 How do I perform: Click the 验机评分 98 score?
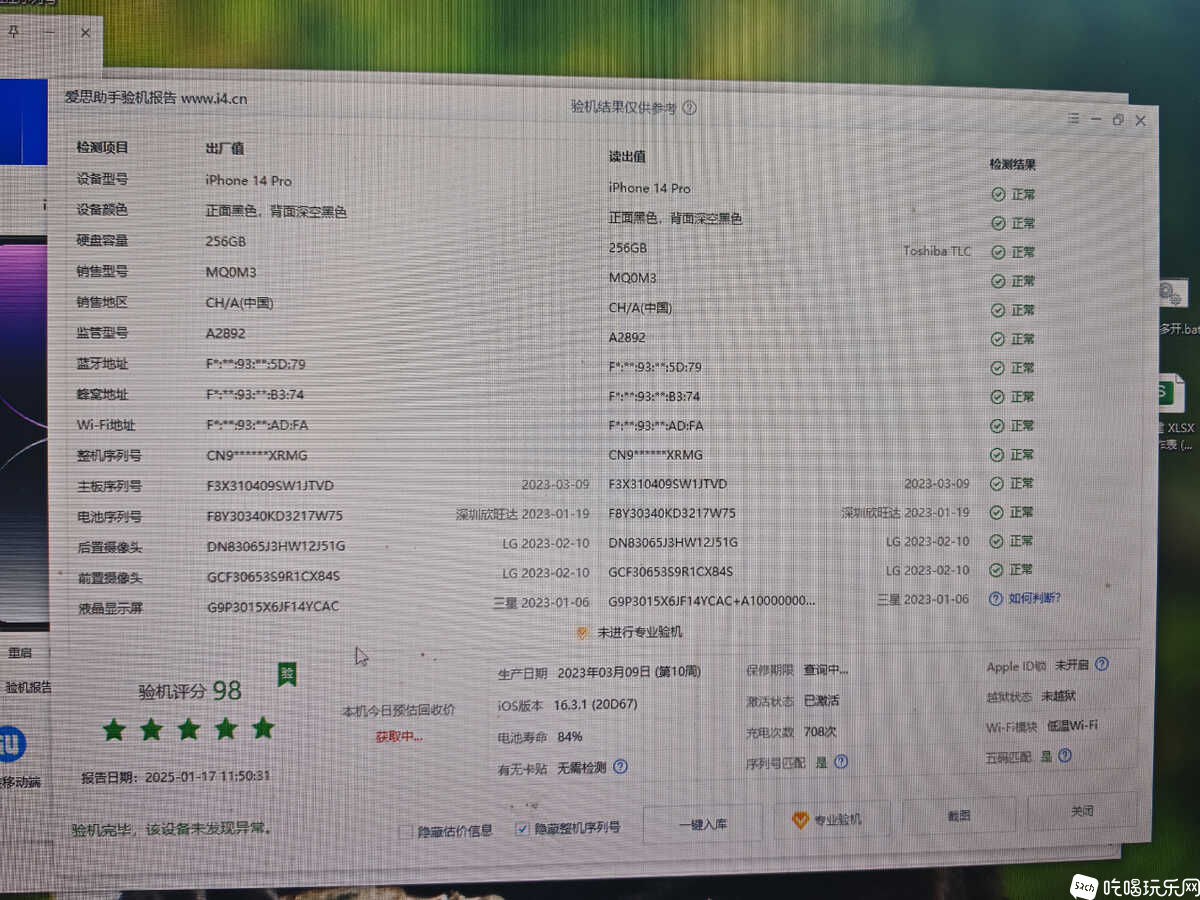click(190, 691)
